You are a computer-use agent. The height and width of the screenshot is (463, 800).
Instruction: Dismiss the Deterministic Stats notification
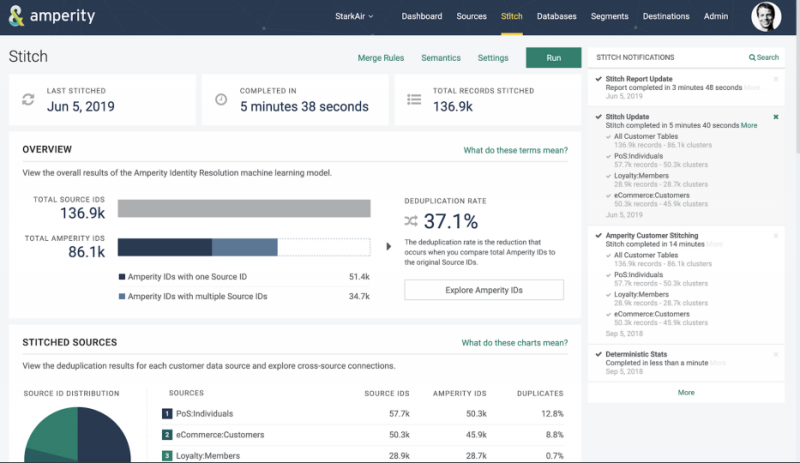[x=776, y=354]
